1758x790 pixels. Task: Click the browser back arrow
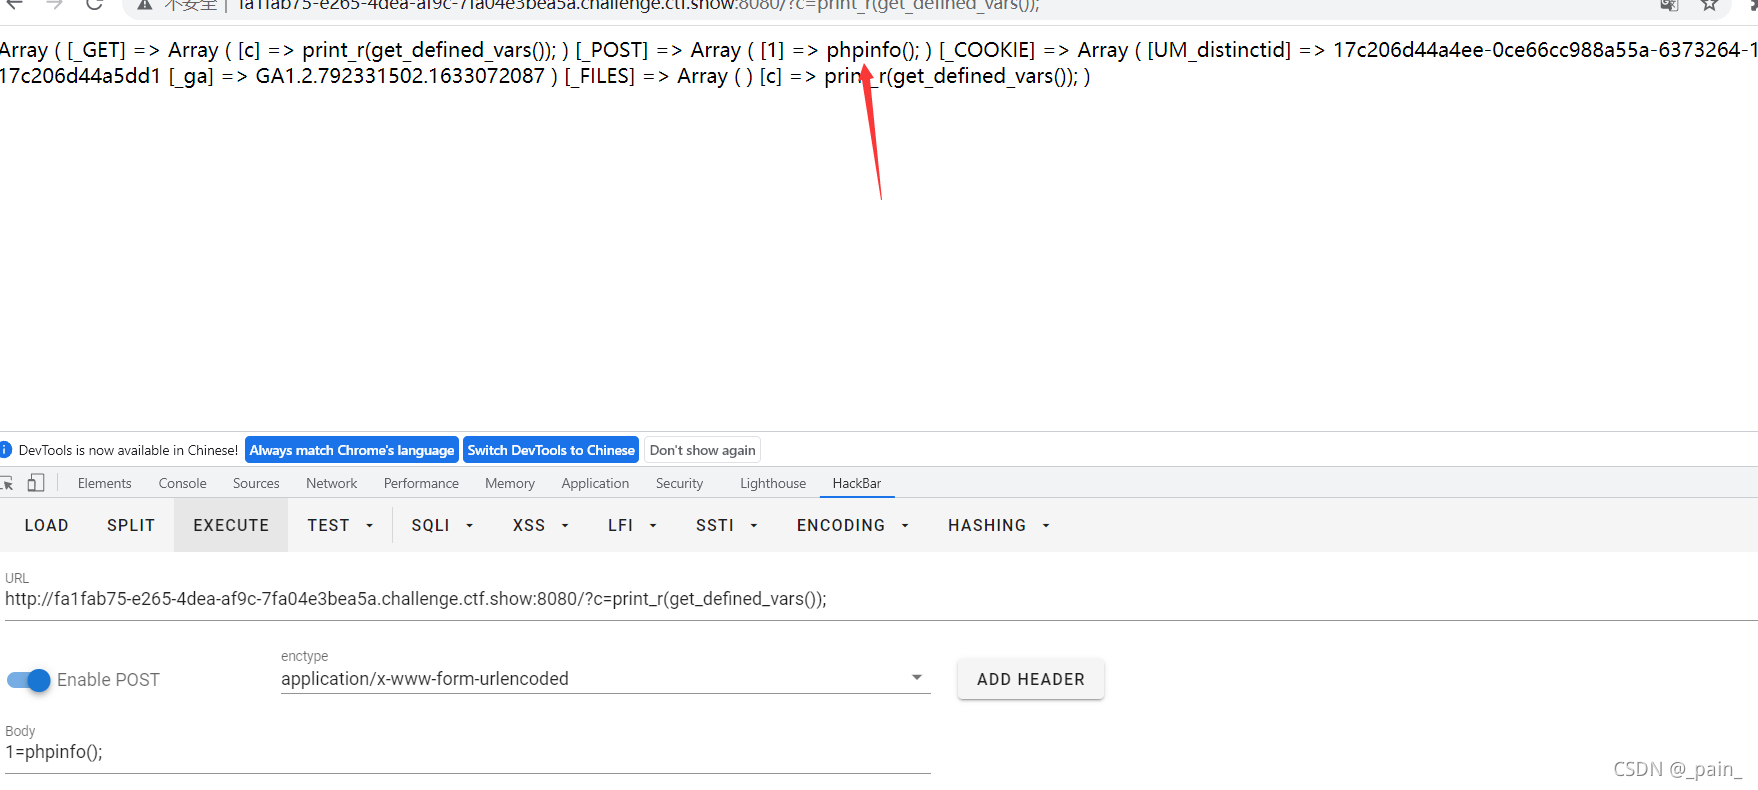(x=14, y=4)
